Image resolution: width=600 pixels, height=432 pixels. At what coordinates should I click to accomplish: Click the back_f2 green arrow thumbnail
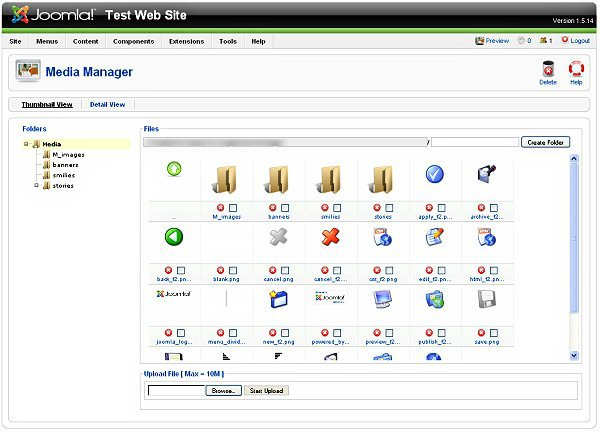pos(174,237)
